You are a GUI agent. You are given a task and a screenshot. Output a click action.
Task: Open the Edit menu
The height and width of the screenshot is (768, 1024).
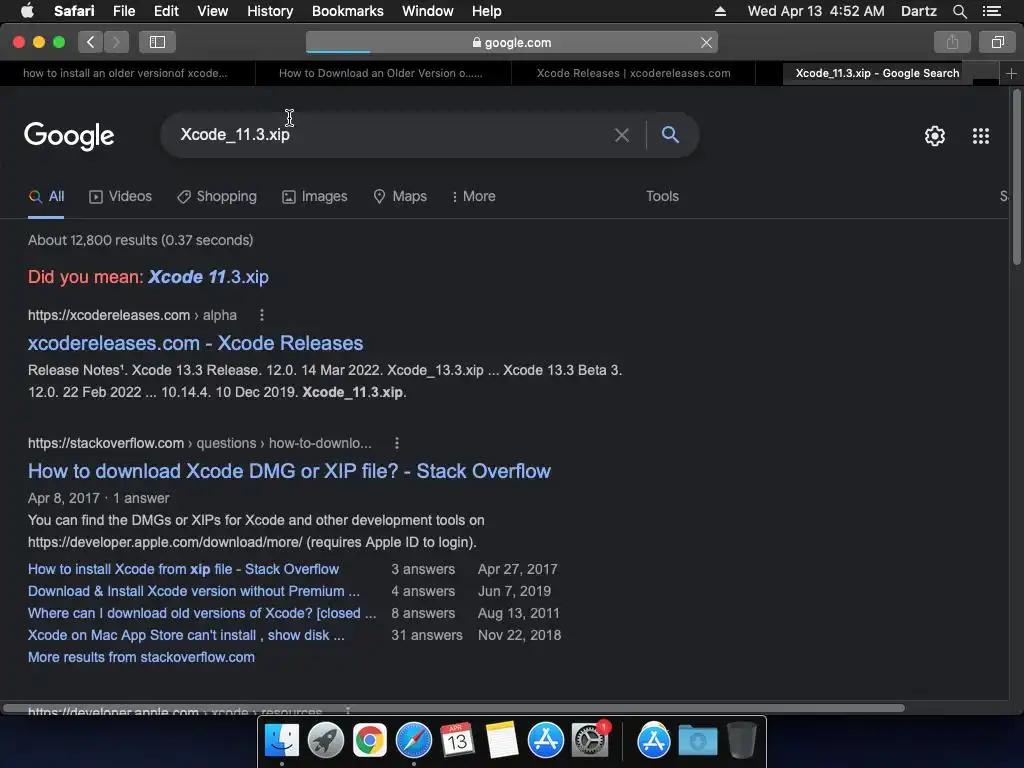pyautogui.click(x=166, y=11)
